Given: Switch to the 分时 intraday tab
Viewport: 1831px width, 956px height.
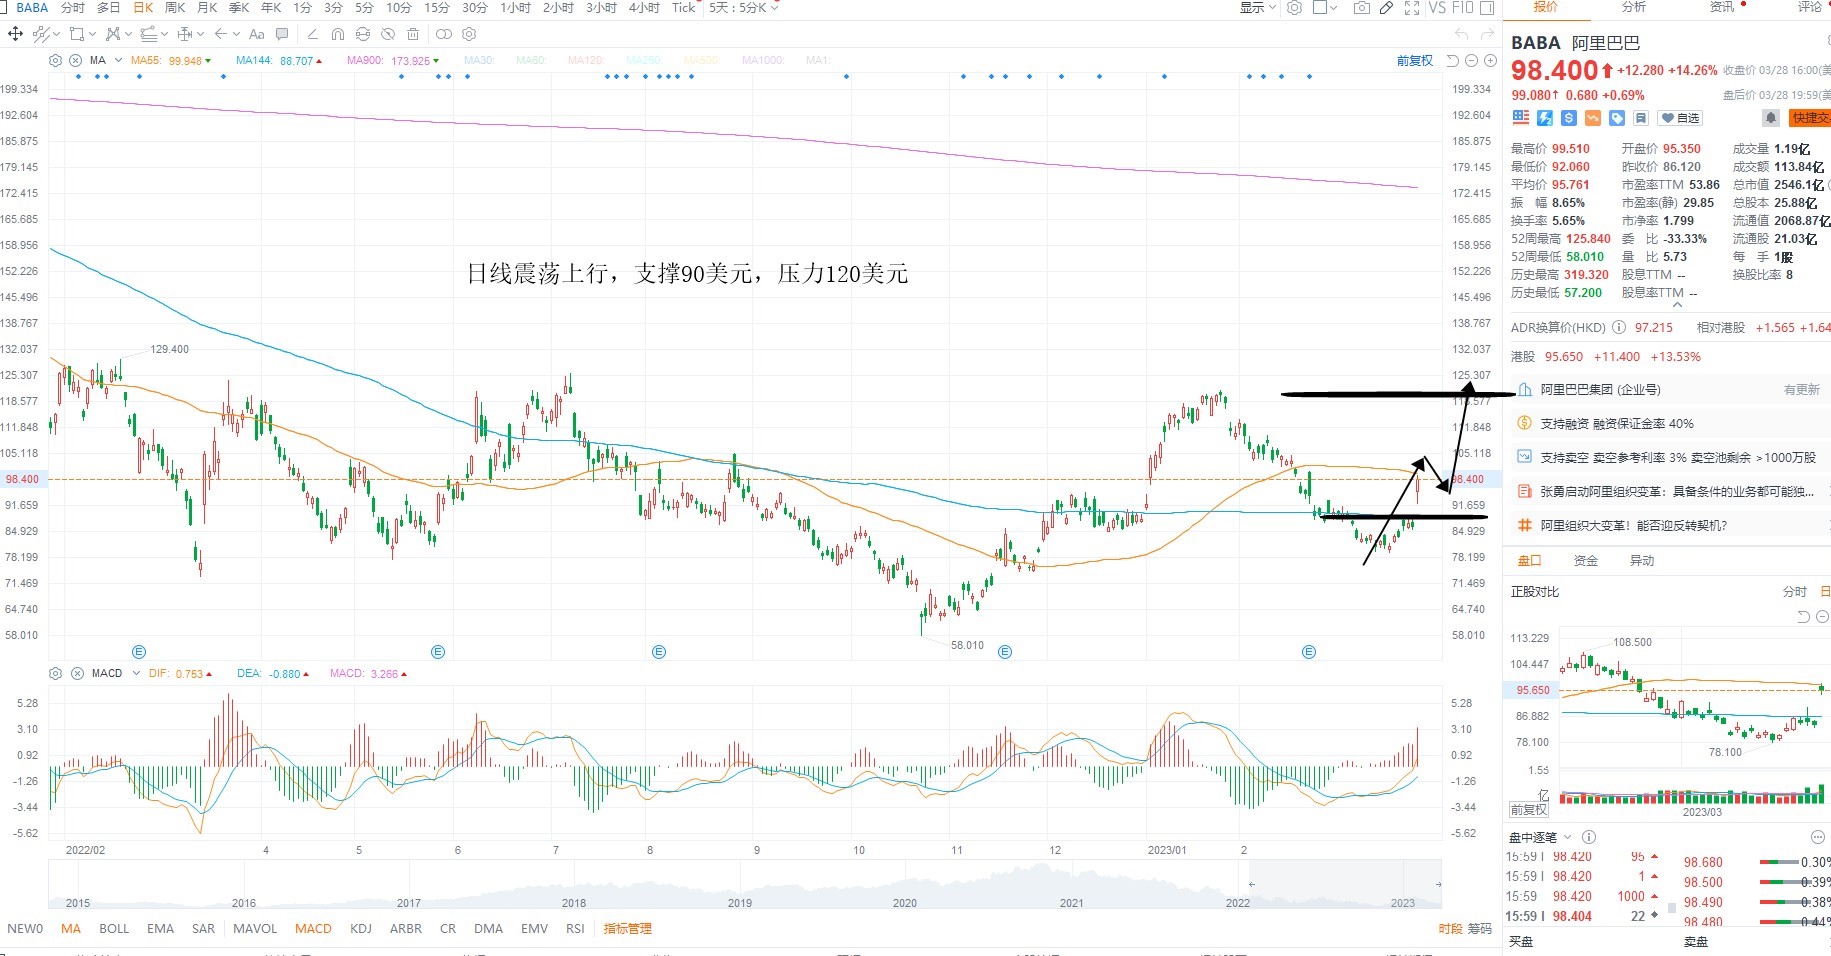Looking at the screenshot, I should coord(73,8).
